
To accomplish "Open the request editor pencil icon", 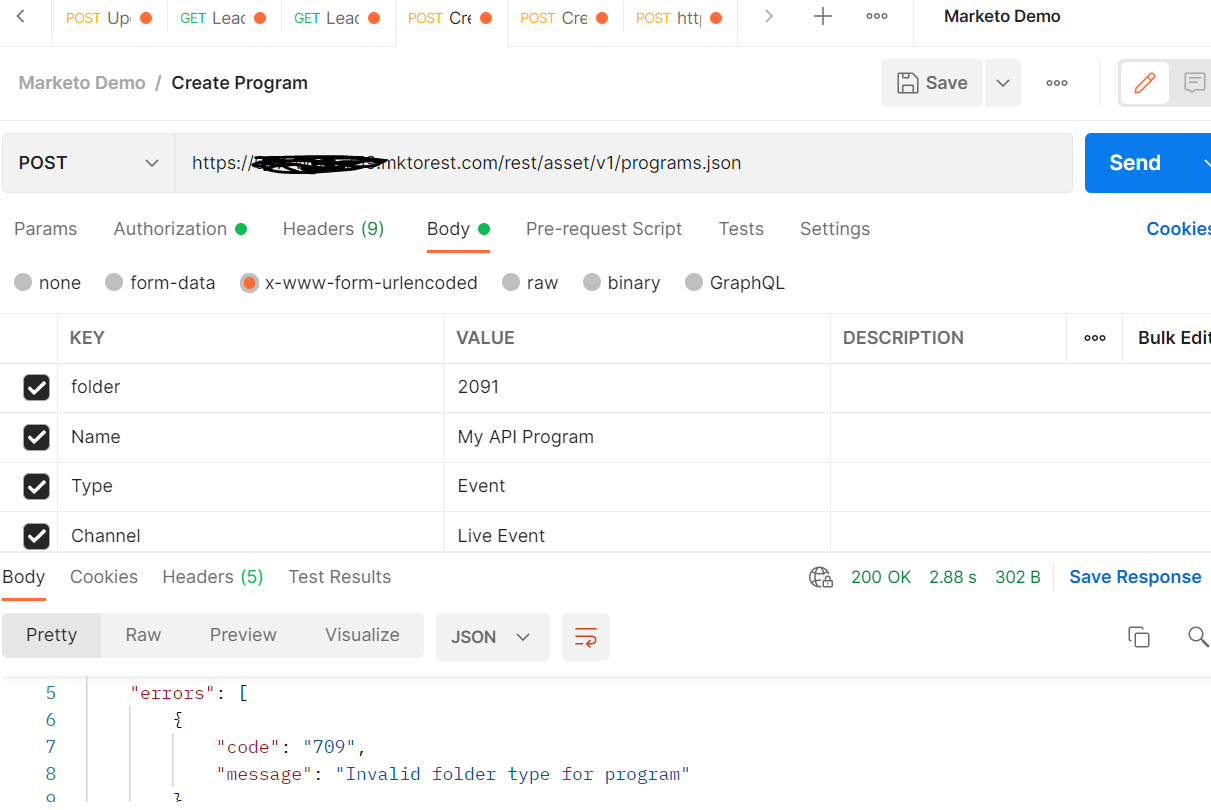I will tap(1144, 83).
